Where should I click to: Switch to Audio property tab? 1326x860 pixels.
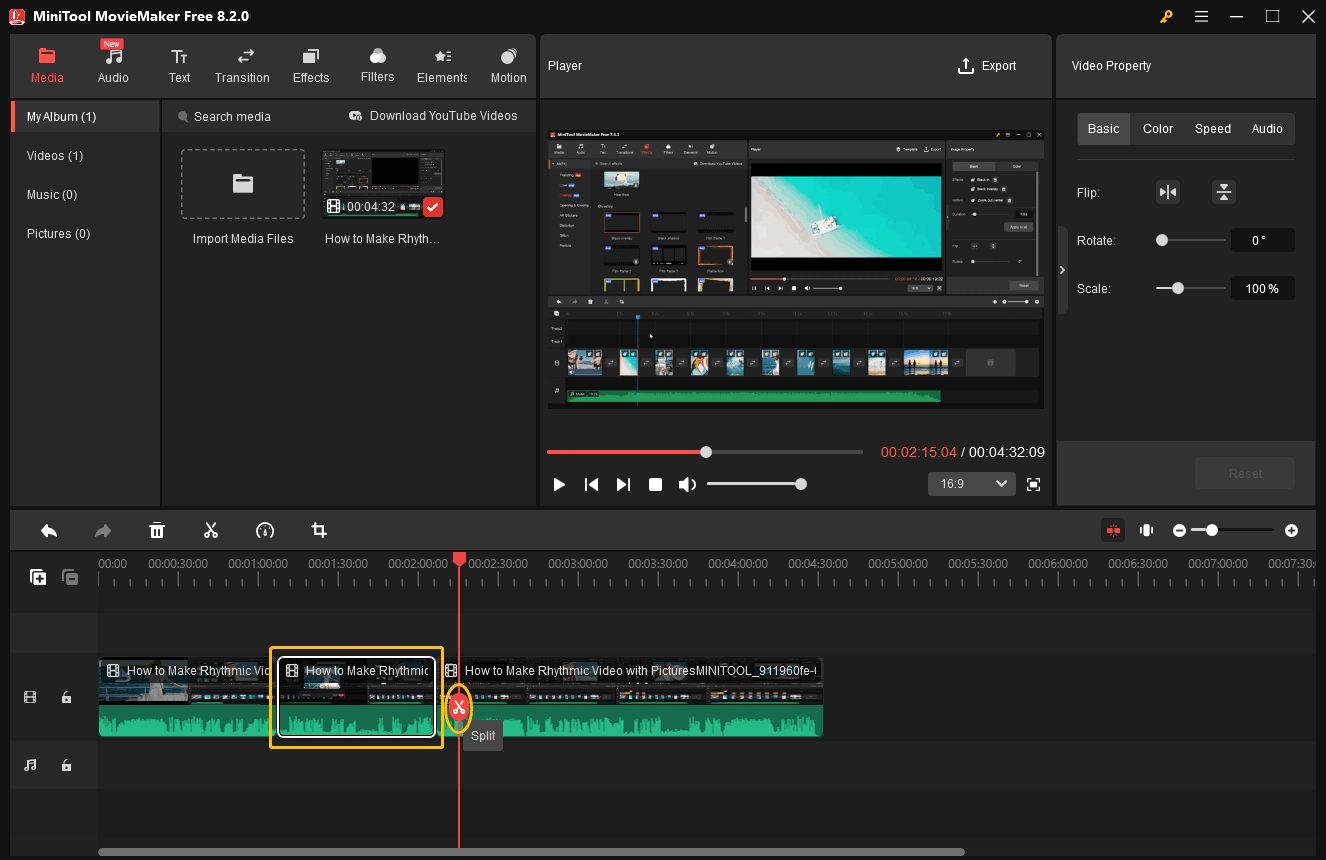[1267, 129]
